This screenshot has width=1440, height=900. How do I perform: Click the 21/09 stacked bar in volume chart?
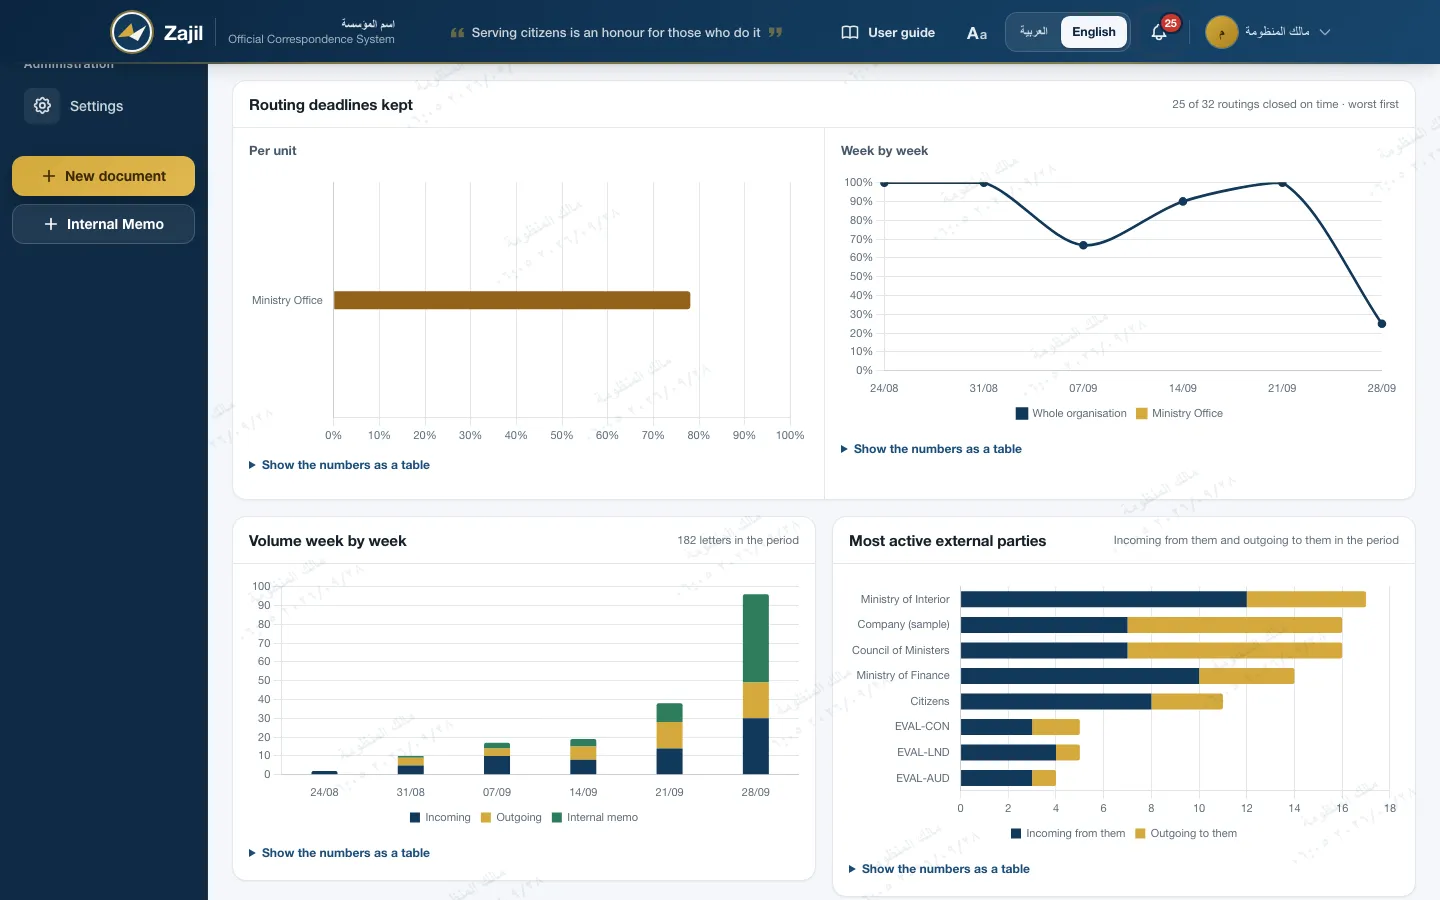click(x=669, y=739)
